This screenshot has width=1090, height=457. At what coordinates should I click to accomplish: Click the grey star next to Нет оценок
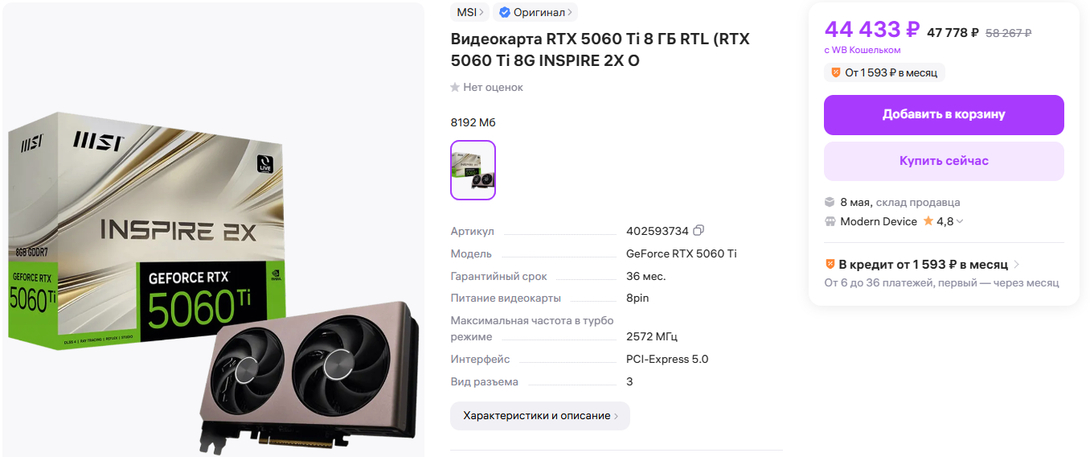click(x=455, y=88)
